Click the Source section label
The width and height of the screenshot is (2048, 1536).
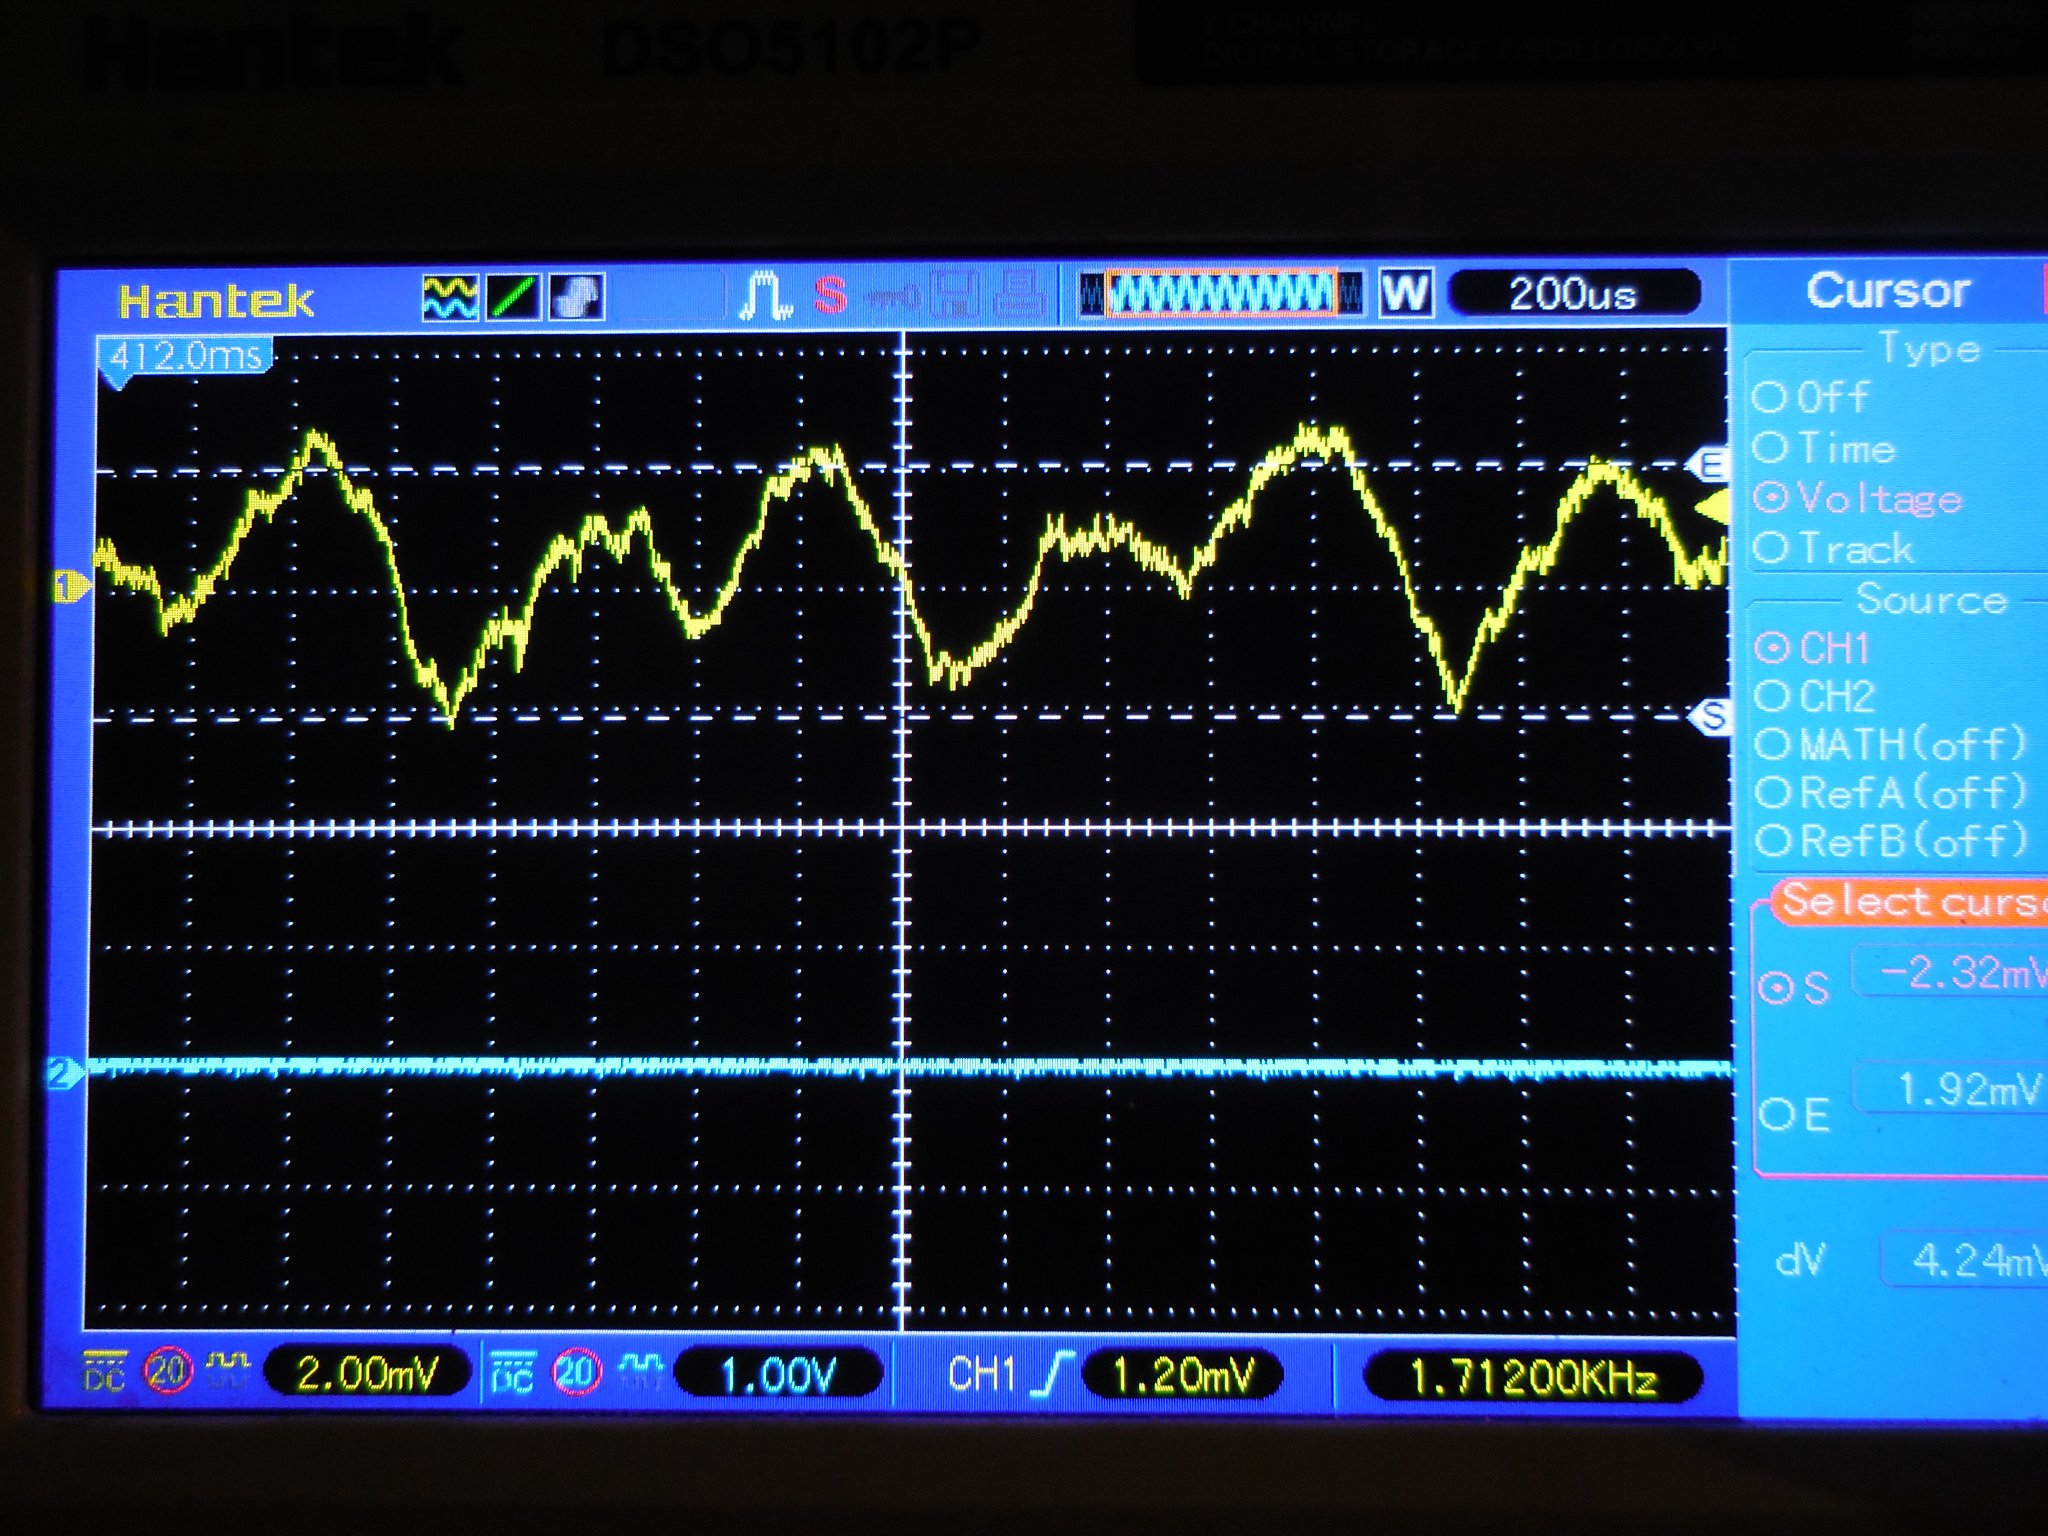pos(1932,599)
